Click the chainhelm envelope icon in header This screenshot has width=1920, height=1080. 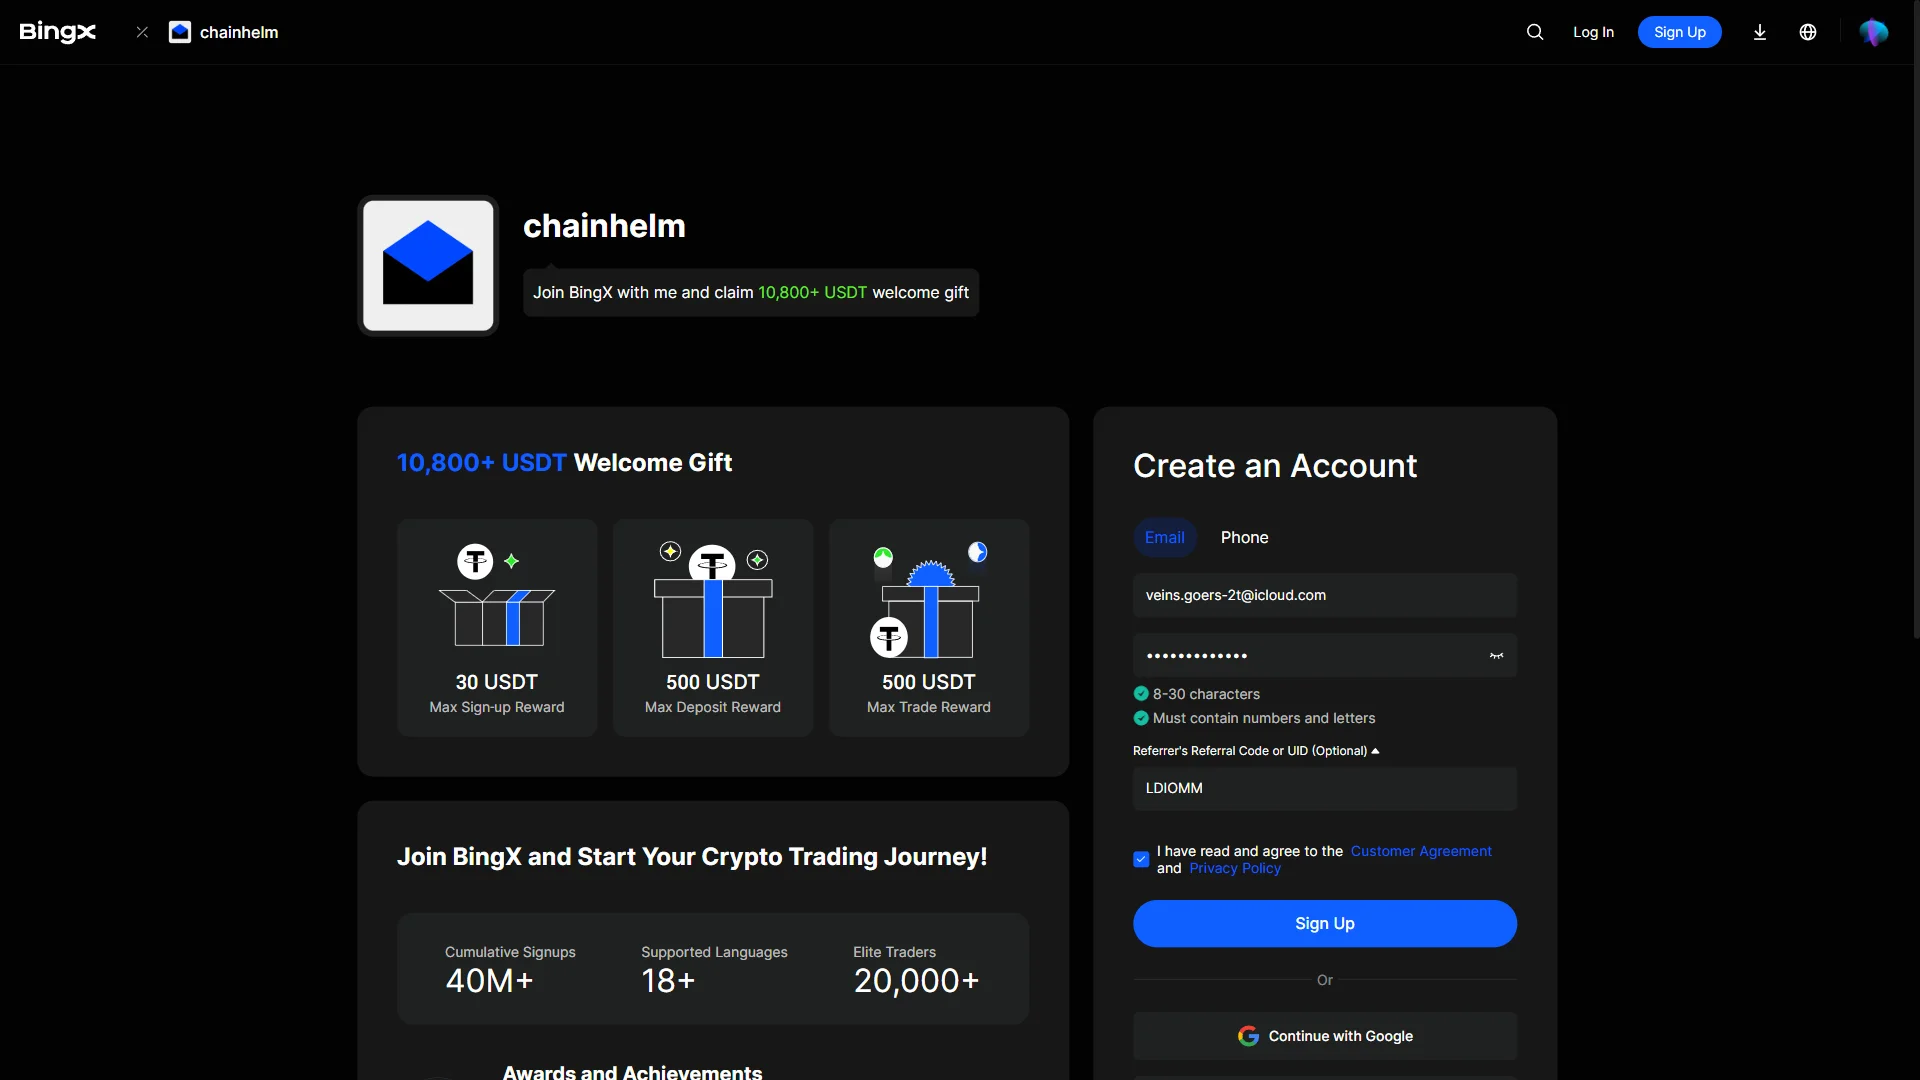(x=180, y=32)
